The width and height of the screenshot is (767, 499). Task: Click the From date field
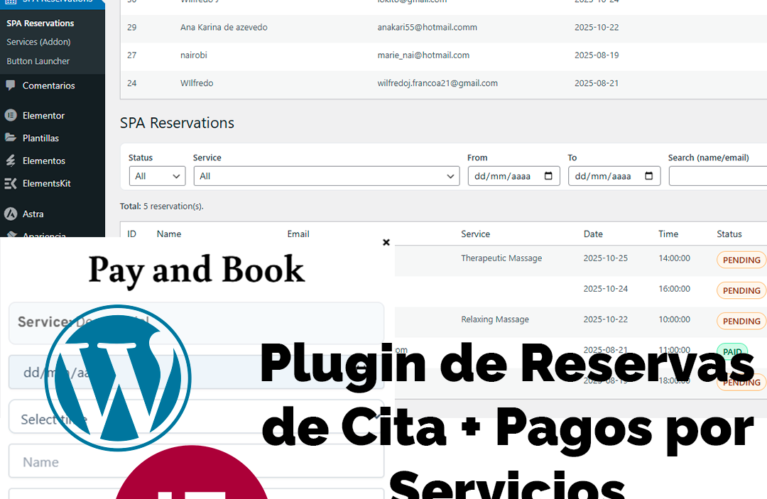(x=514, y=176)
